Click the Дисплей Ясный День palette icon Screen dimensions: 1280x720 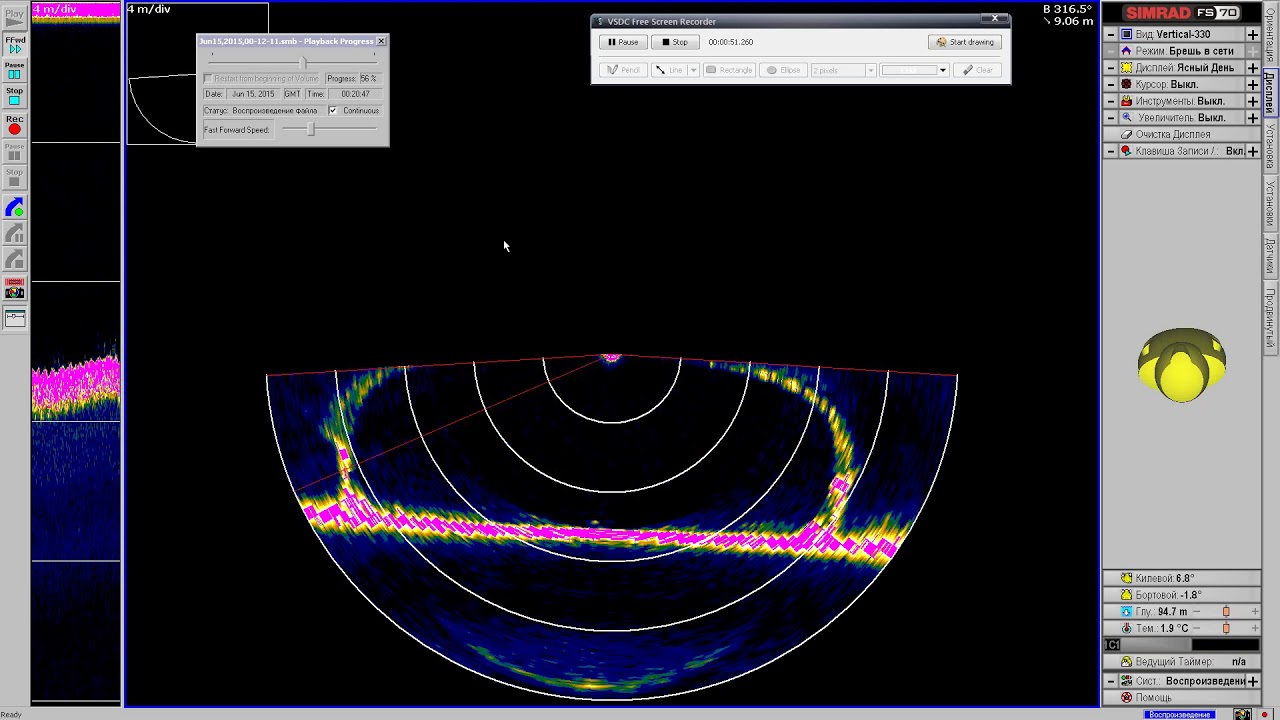pyautogui.click(x=1126, y=68)
